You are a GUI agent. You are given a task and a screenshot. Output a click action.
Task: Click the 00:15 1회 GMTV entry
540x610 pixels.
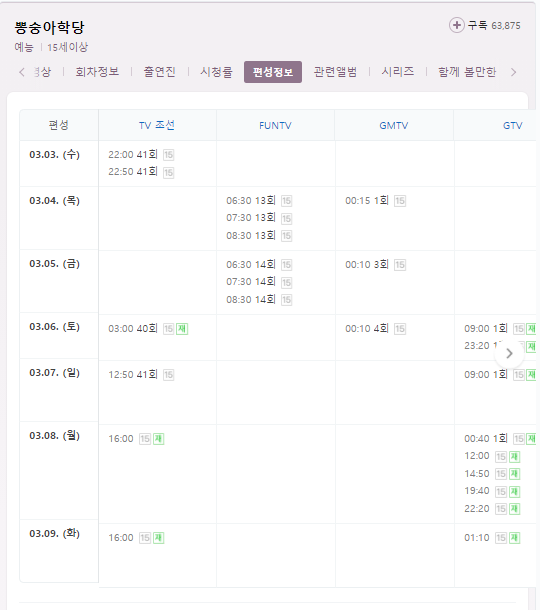[x=367, y=200]
